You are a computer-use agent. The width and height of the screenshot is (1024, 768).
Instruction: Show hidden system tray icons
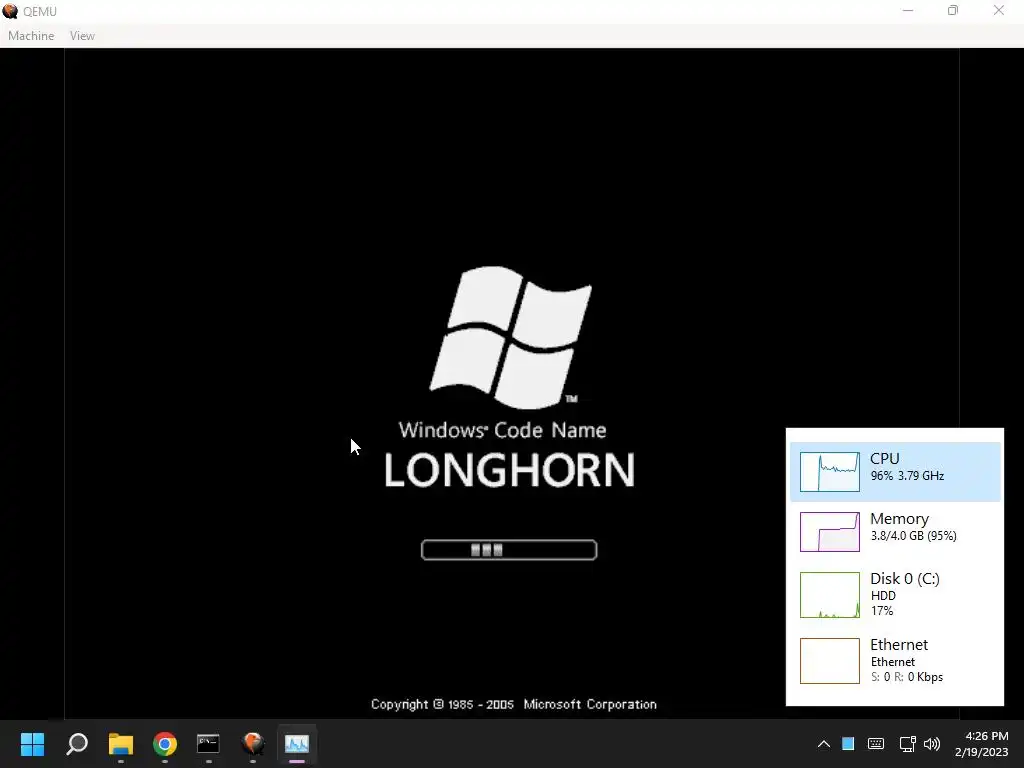point(824,744)
